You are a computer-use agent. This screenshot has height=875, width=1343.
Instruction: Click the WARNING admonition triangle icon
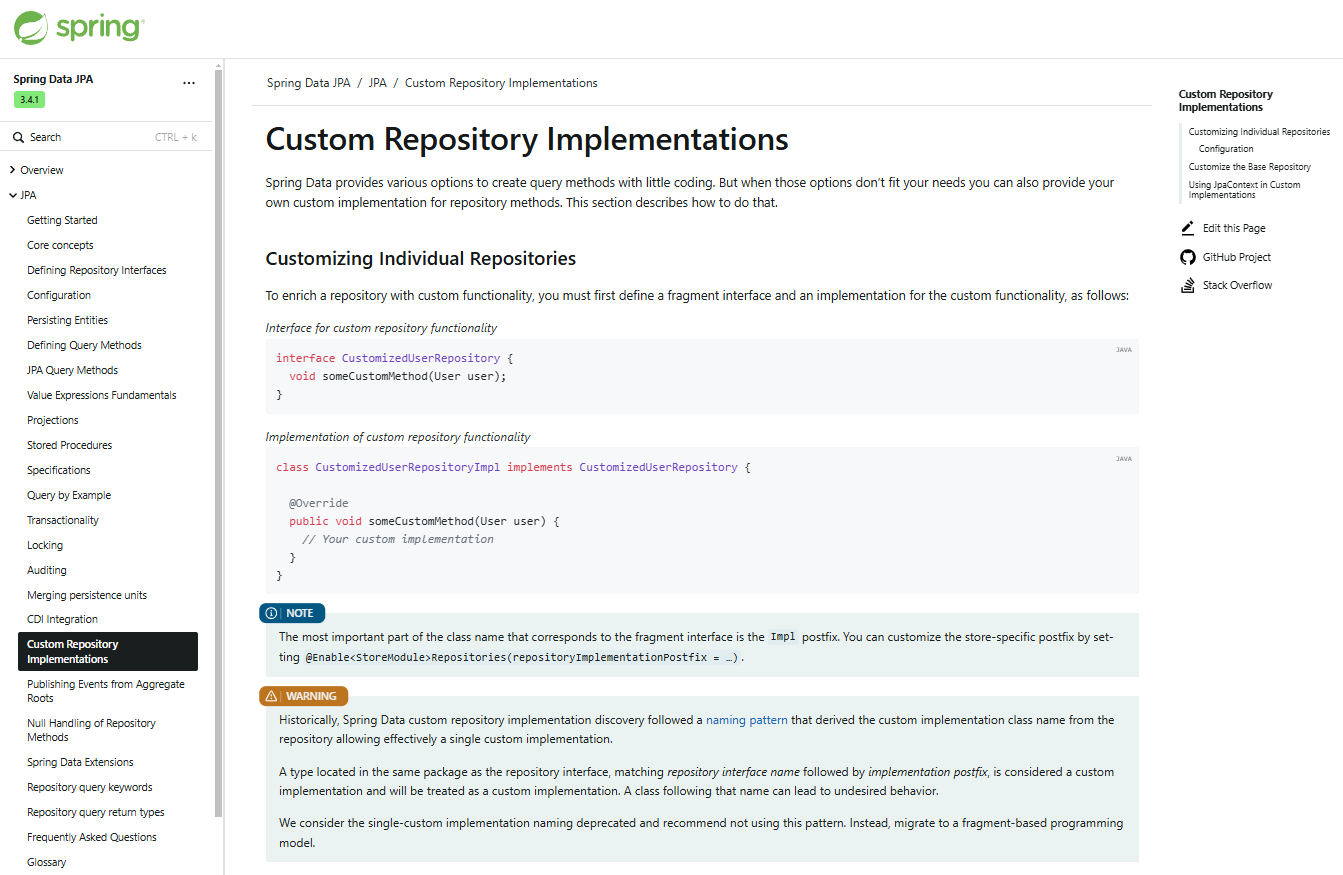[x=271, y=696]
